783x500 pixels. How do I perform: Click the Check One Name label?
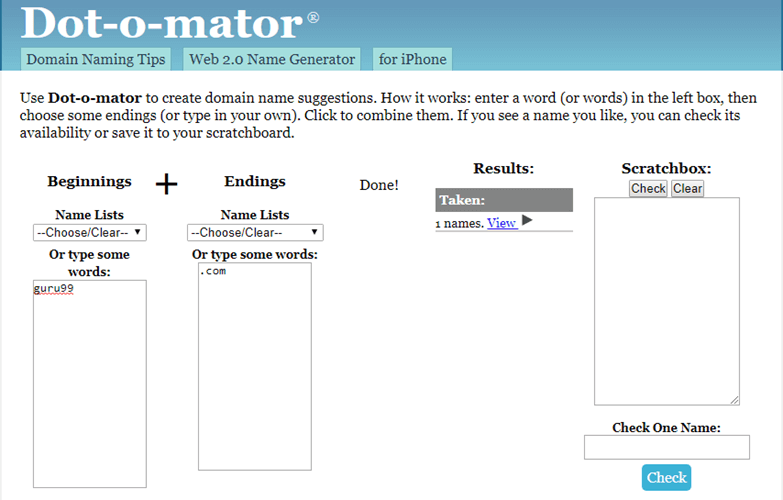coord(666,428)
